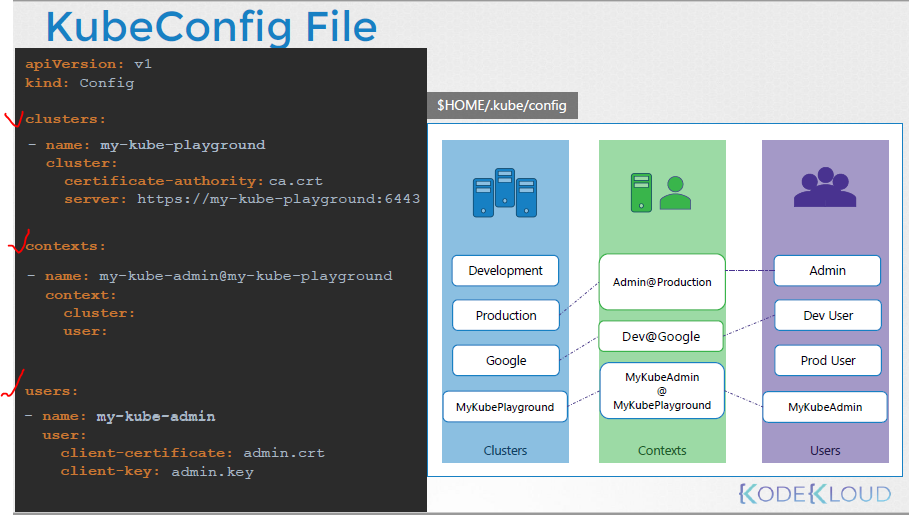
Task: Select the MyKubeAdmin user box
Action: coord(825,407)
